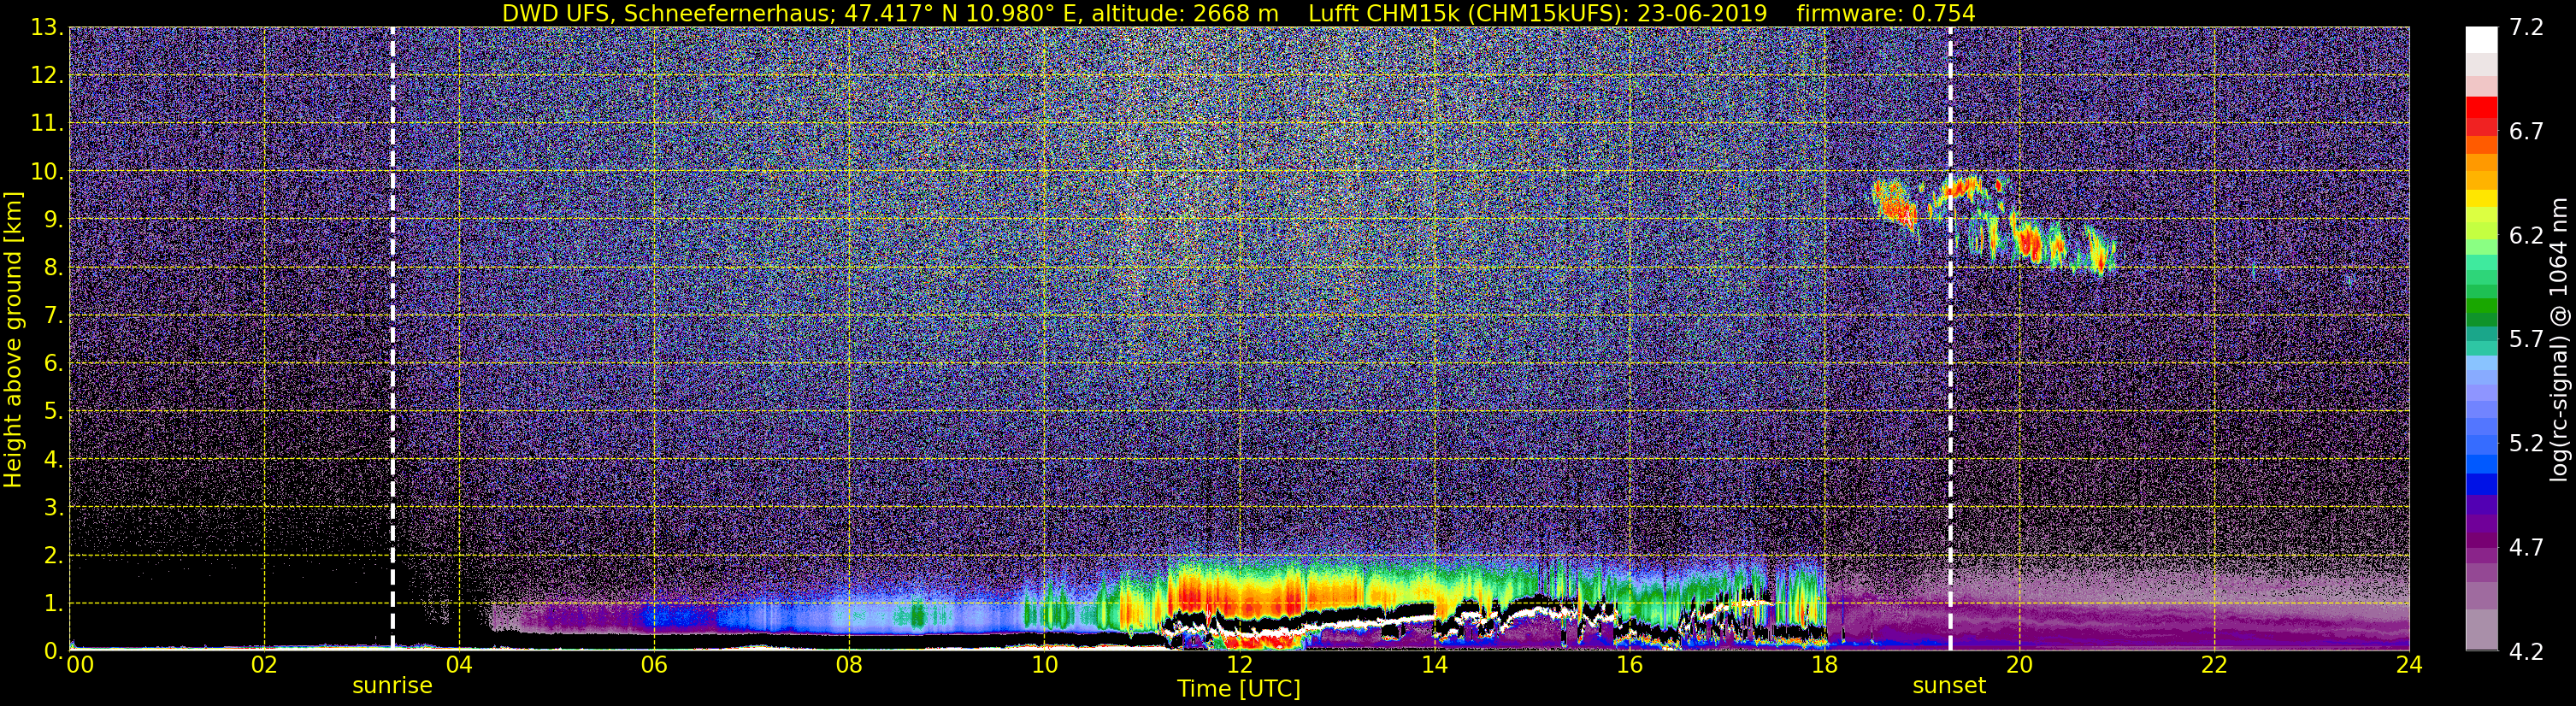Click the time axis tick label '18'
Image resolution: width=2576 pixels, height=706 pixels.
click(1824, 666)
